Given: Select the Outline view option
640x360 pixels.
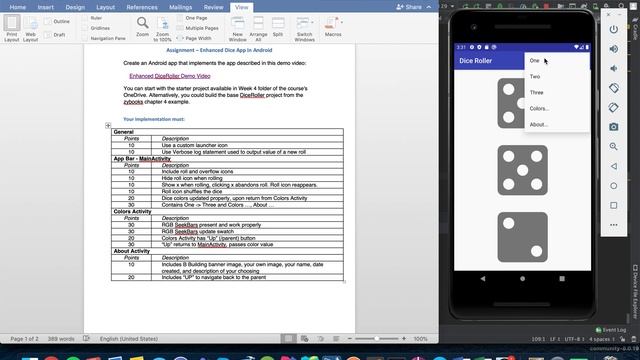Looking at the screenshot, I should pos(57,21).
